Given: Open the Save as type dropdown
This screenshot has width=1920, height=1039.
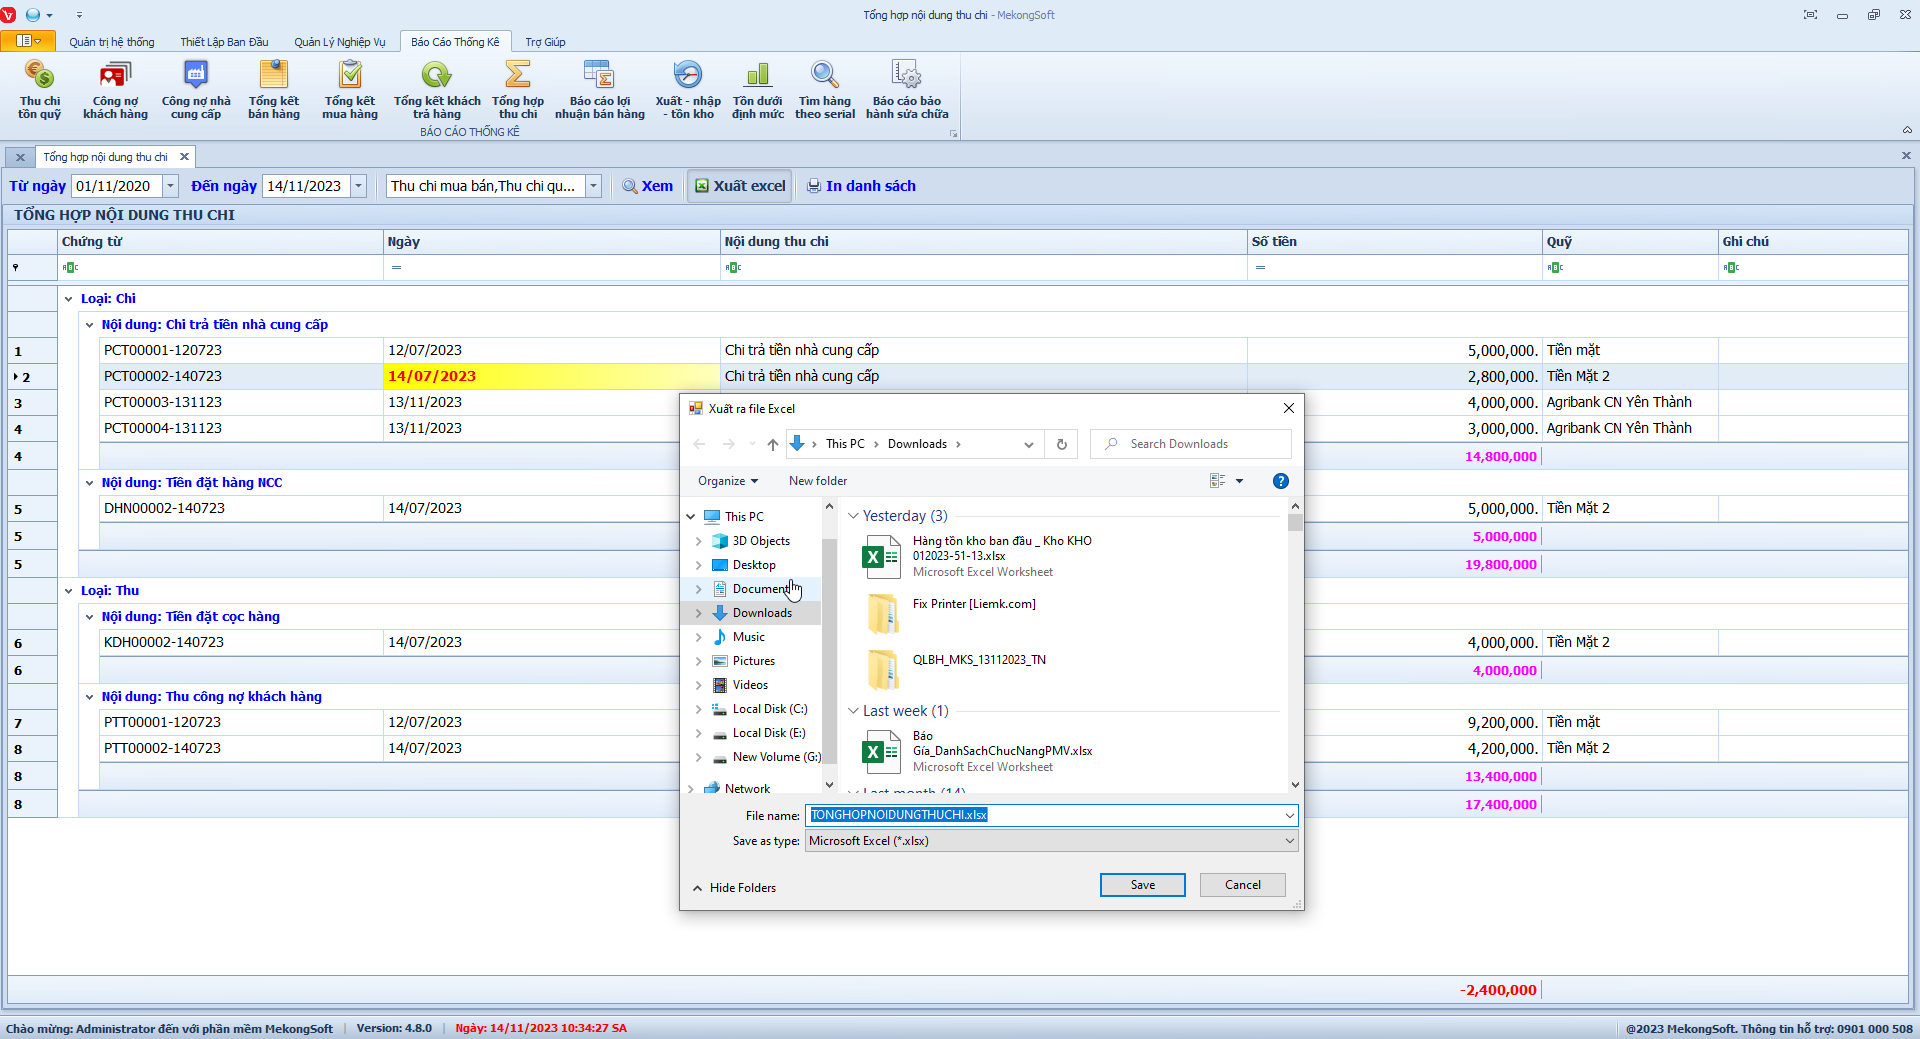Looking at the screenshot, I should tap(1289, 841).
